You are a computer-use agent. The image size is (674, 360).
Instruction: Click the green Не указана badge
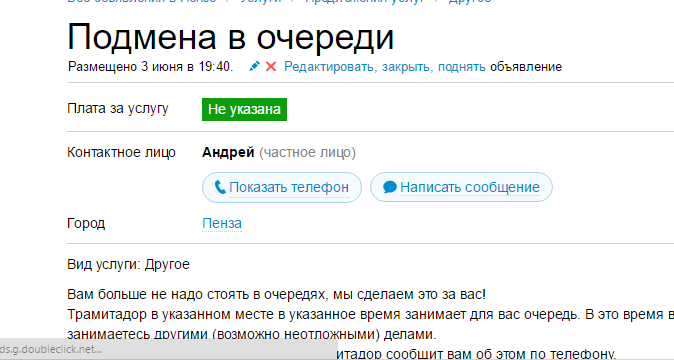click(x=244, y=110)
